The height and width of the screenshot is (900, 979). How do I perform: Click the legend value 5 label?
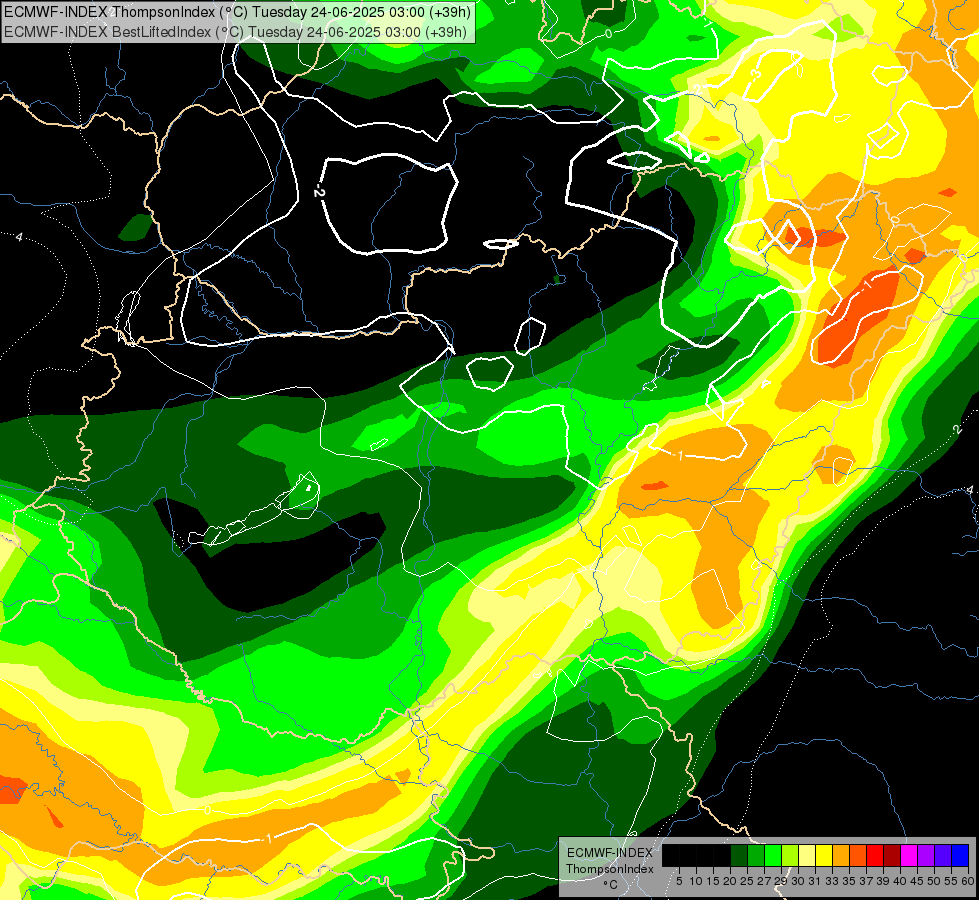tap(679, 881)
